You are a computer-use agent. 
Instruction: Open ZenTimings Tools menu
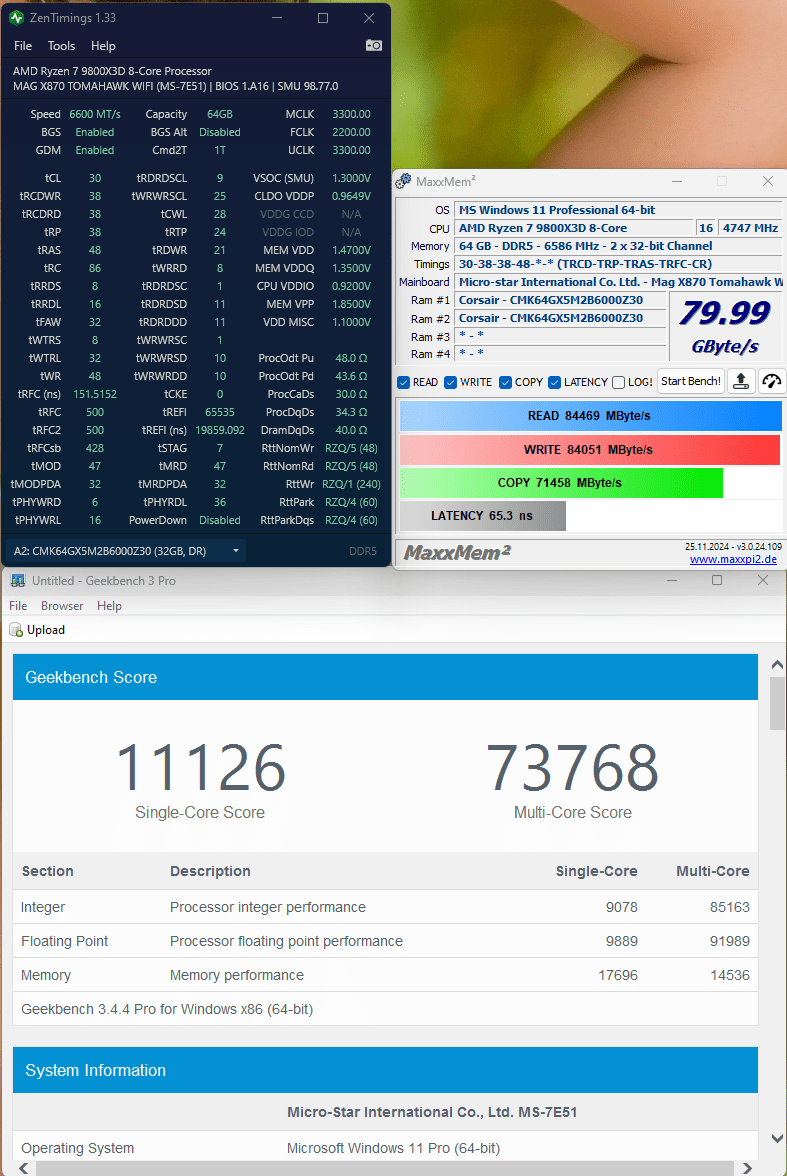[x=62, y=46]
